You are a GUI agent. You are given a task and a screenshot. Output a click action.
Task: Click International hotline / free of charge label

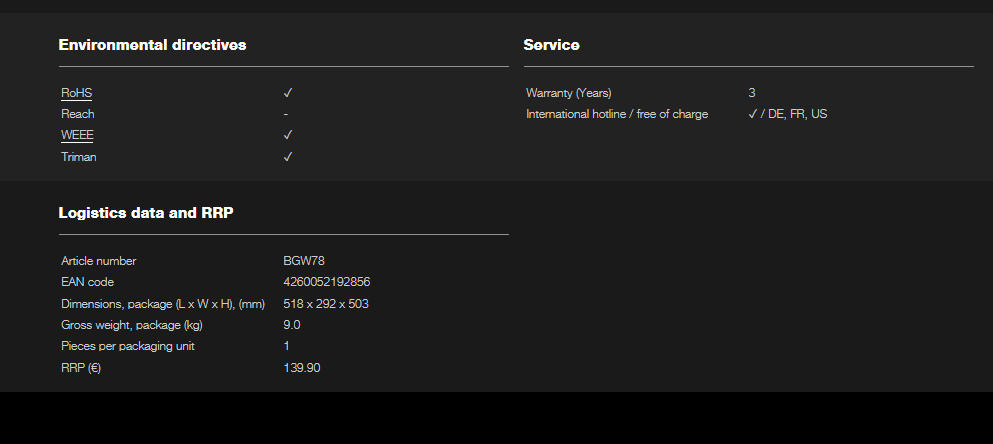617,114
